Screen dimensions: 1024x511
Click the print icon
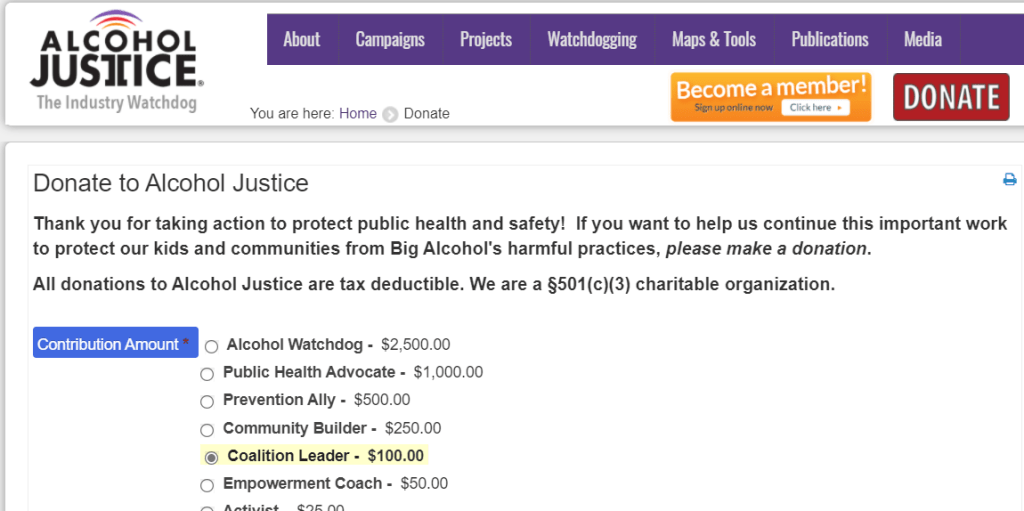click(1009, 180)
